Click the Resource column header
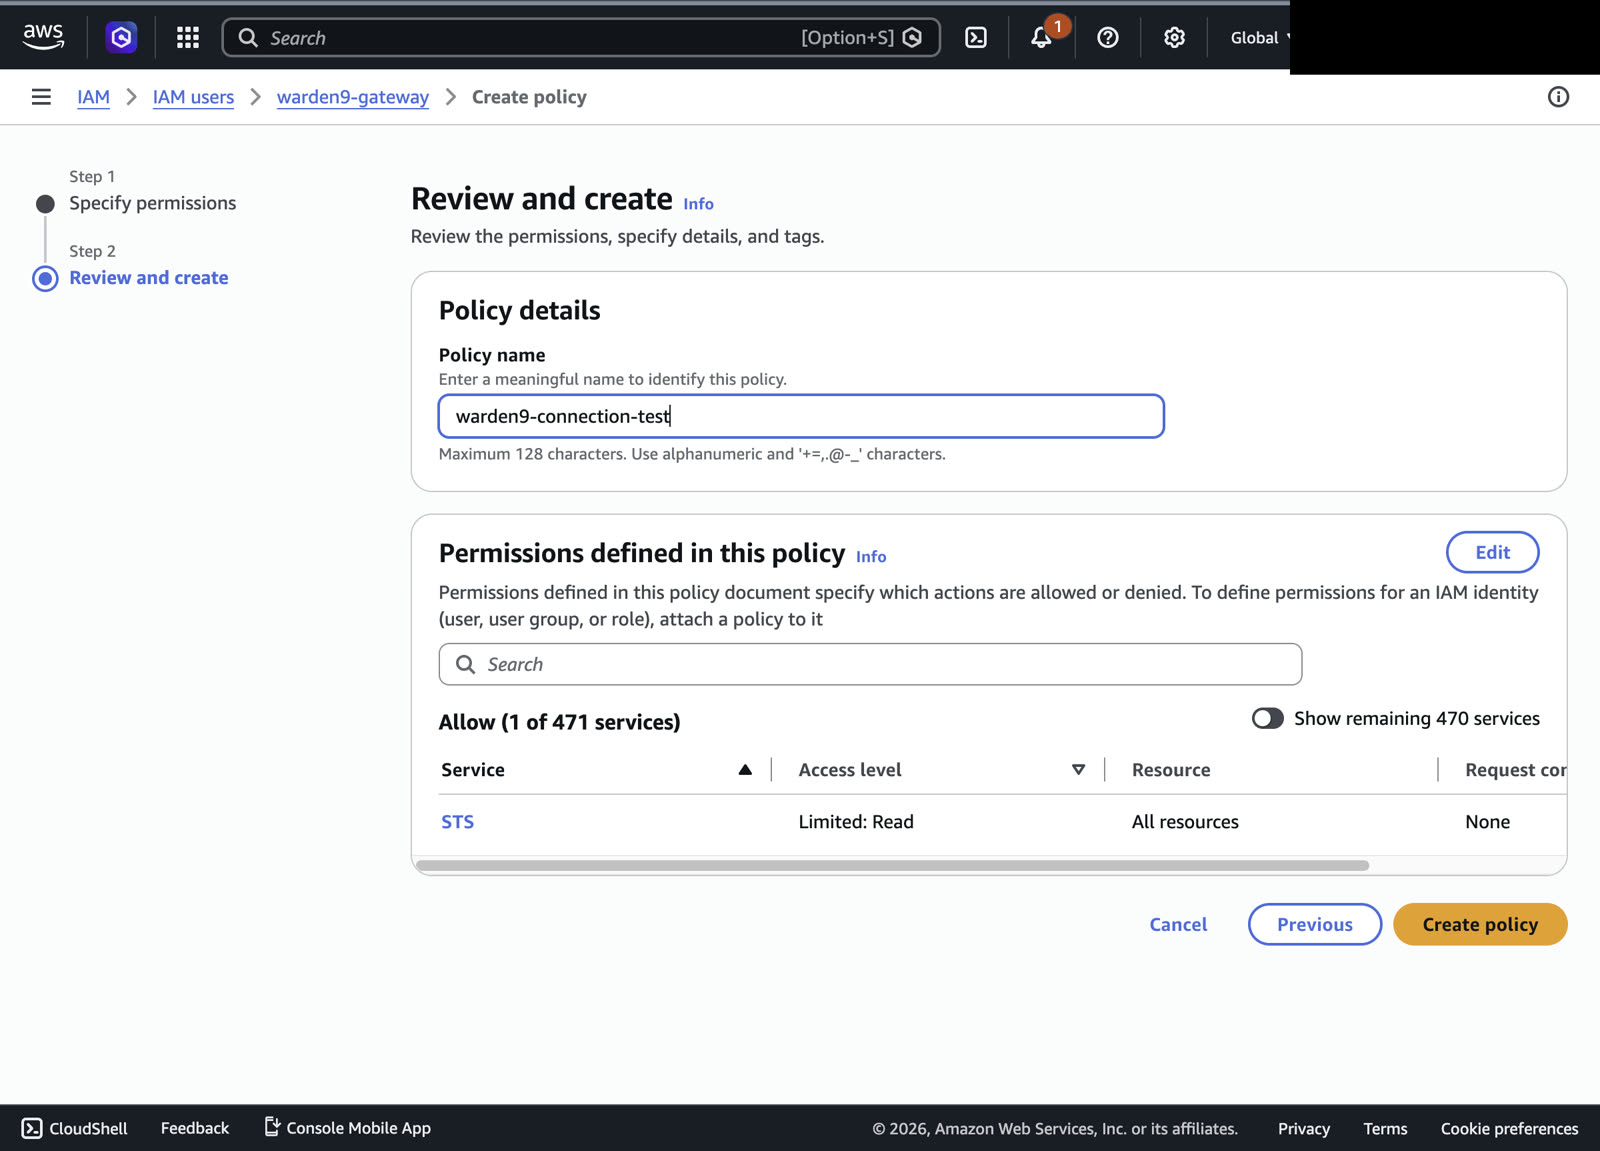The image size is (1600, 1151). coord(1171,770)
